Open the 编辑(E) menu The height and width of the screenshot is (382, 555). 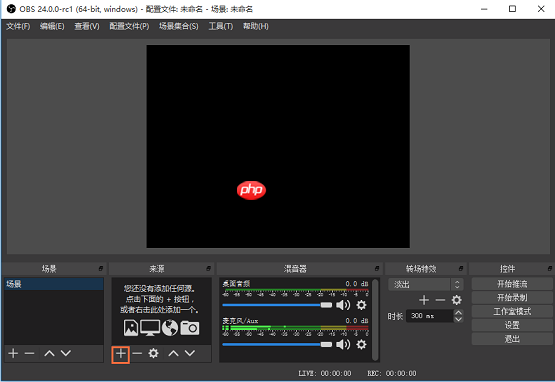[x=52, y=27]
